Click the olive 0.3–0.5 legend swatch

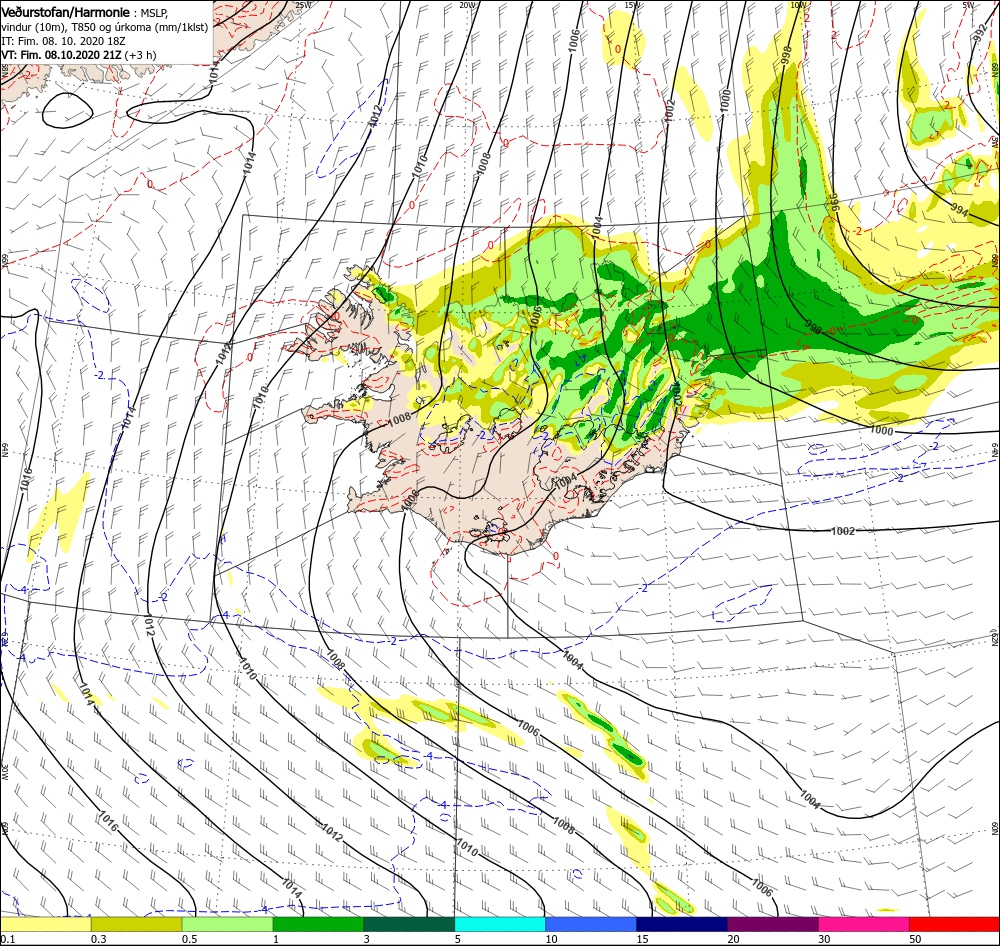tap(136, 924)
